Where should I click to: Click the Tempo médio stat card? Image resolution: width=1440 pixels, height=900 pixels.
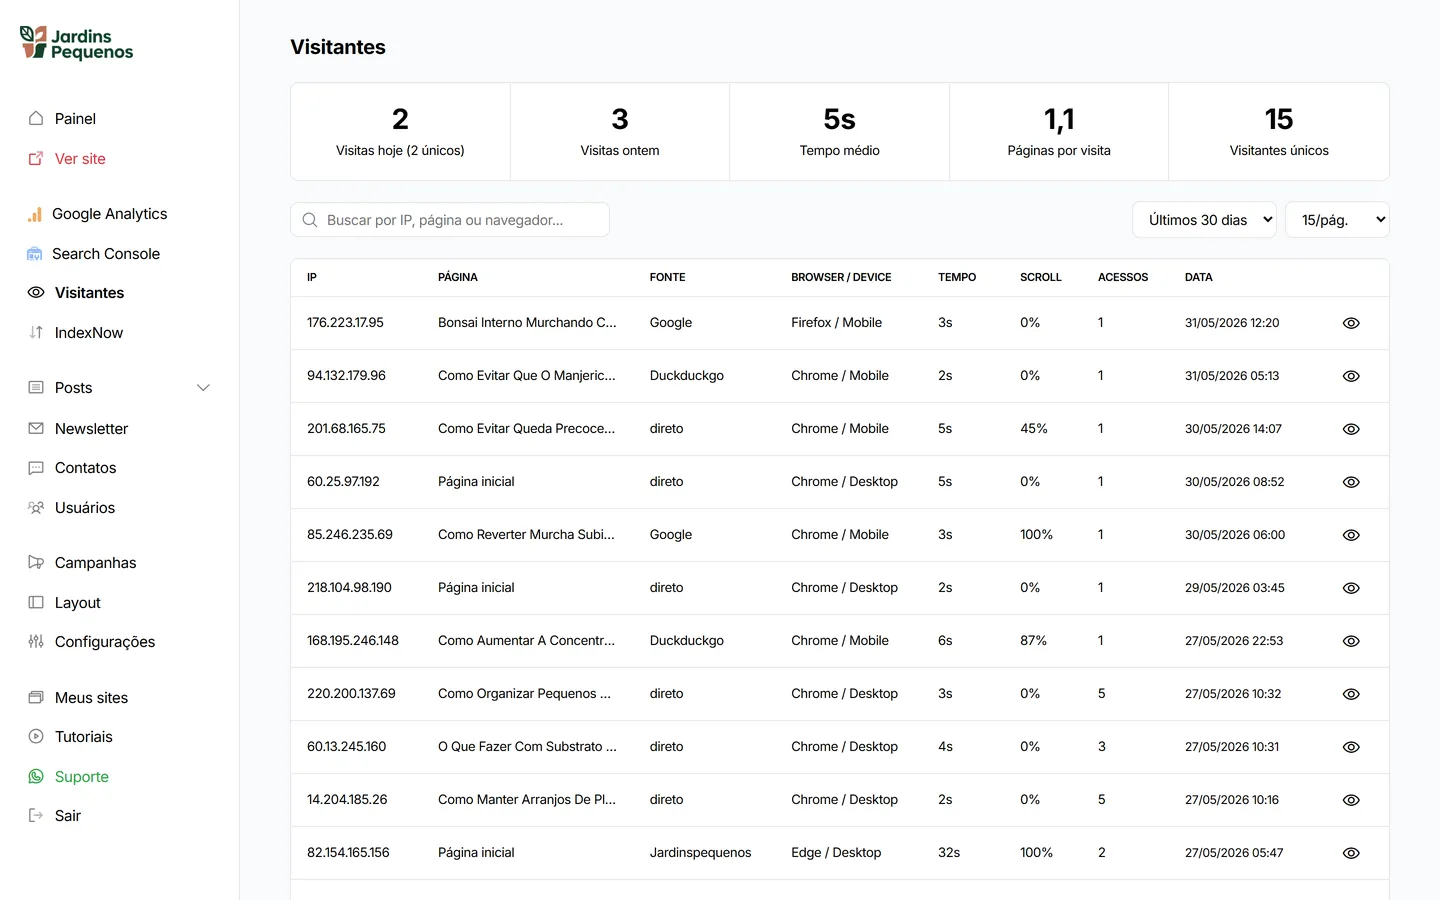pyautogui.click(x=839, y=132)
